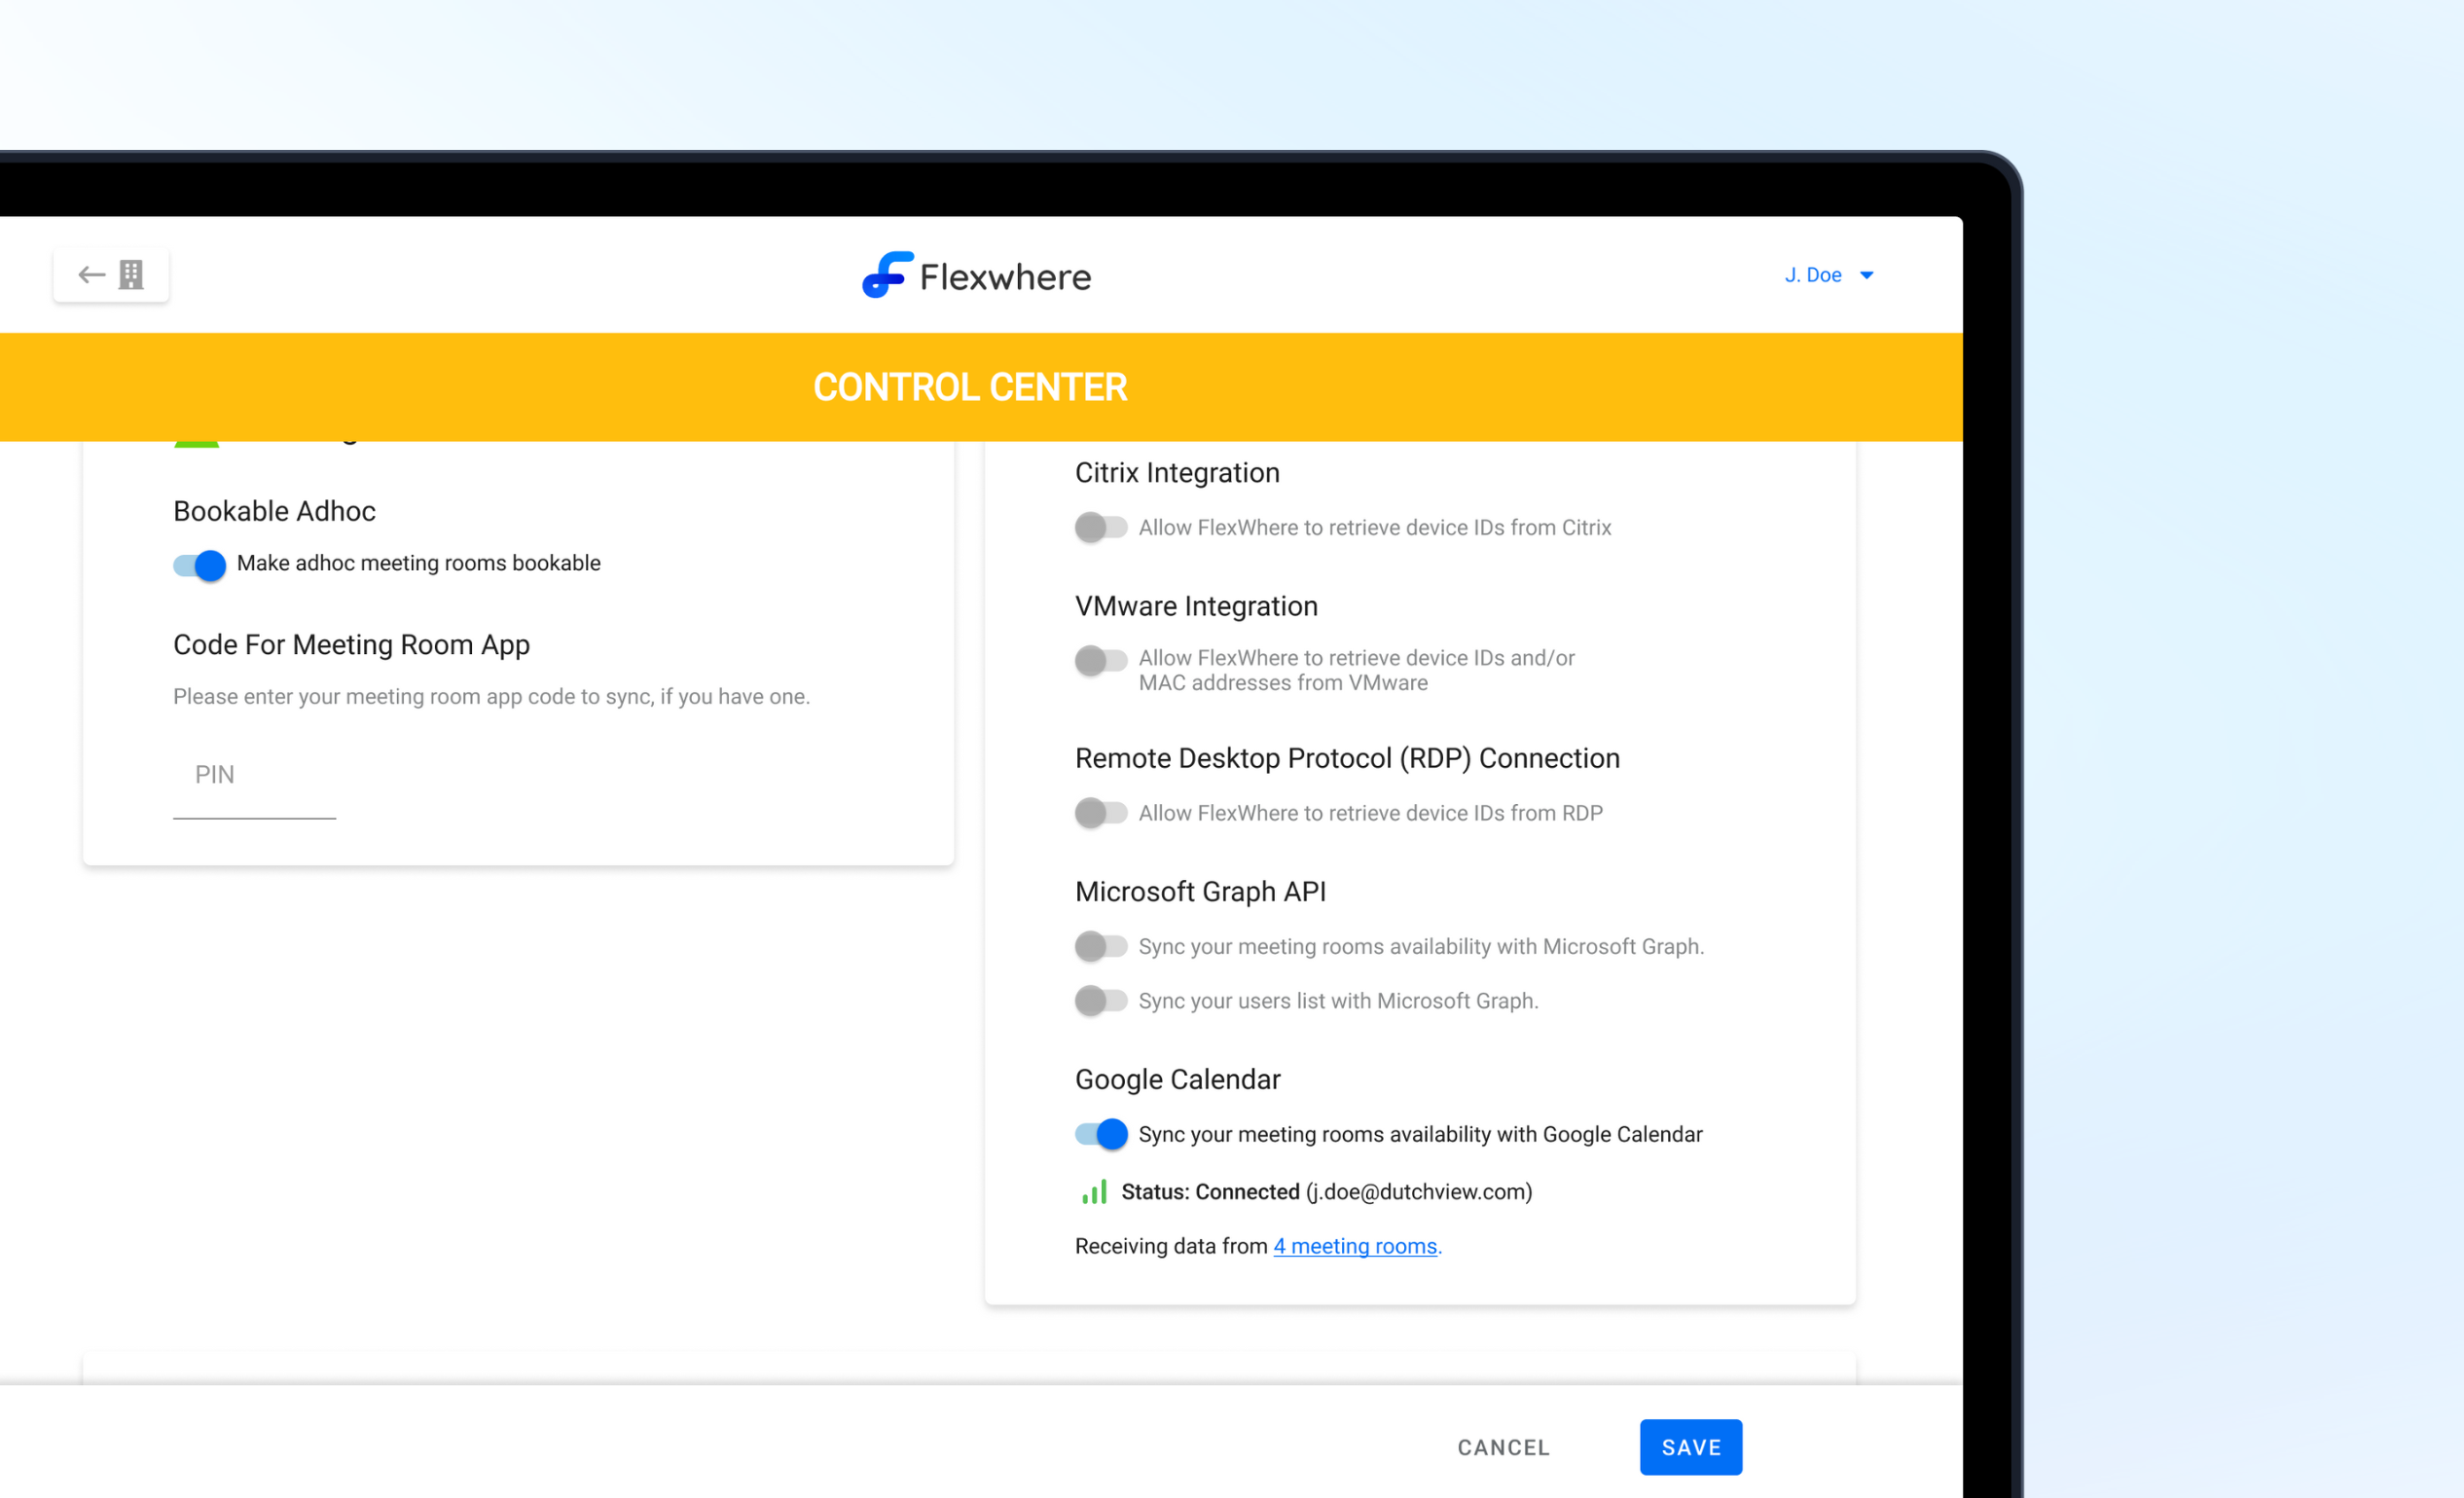This screenshot has height=1498, width=2464.
Task: Click the Flexwhere wordmark text
Action: pos(1005,277)
